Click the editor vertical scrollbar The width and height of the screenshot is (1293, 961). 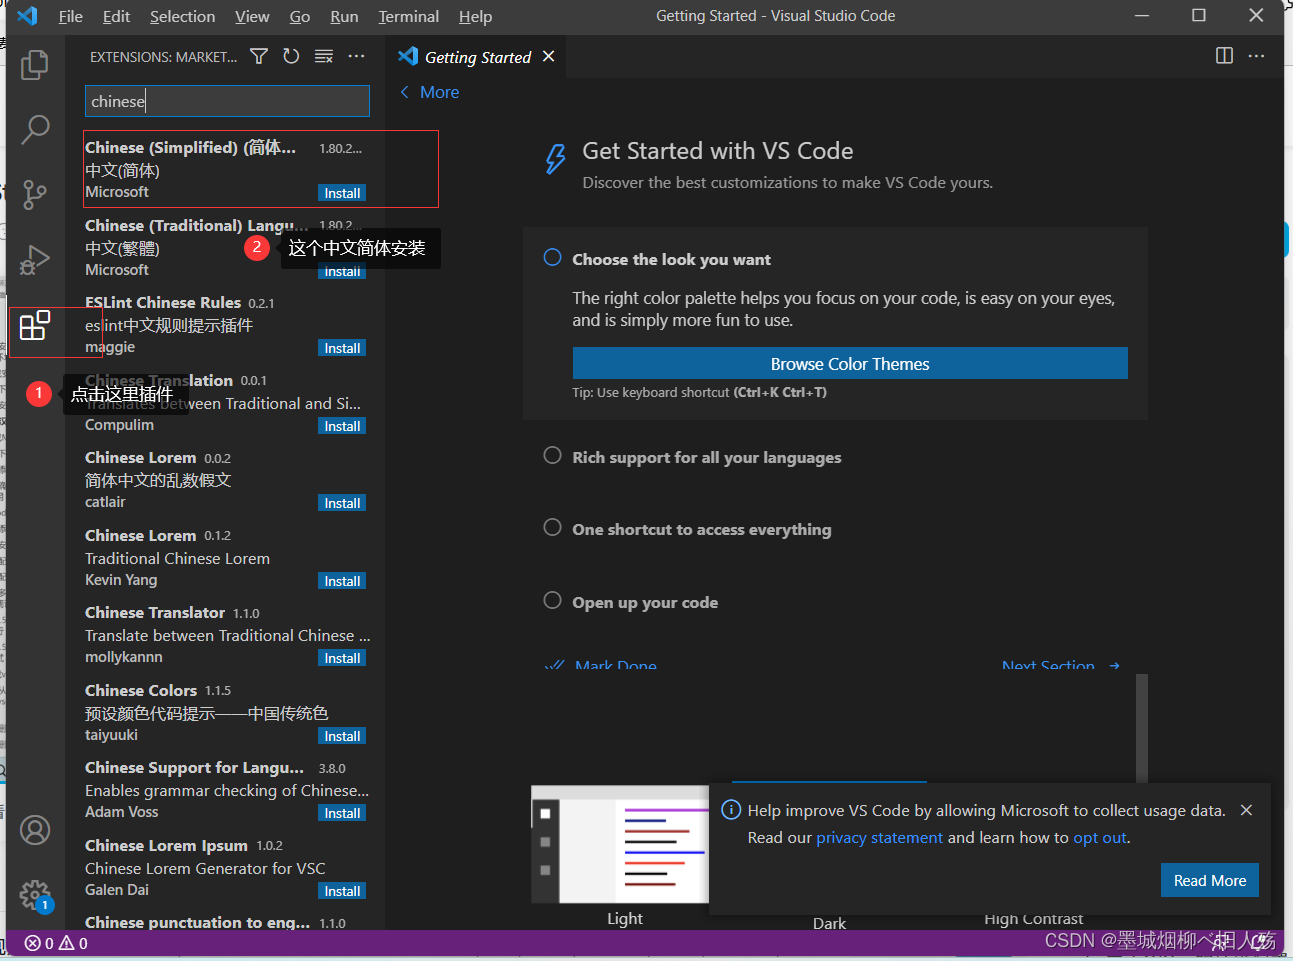(x=1142, y=728)
